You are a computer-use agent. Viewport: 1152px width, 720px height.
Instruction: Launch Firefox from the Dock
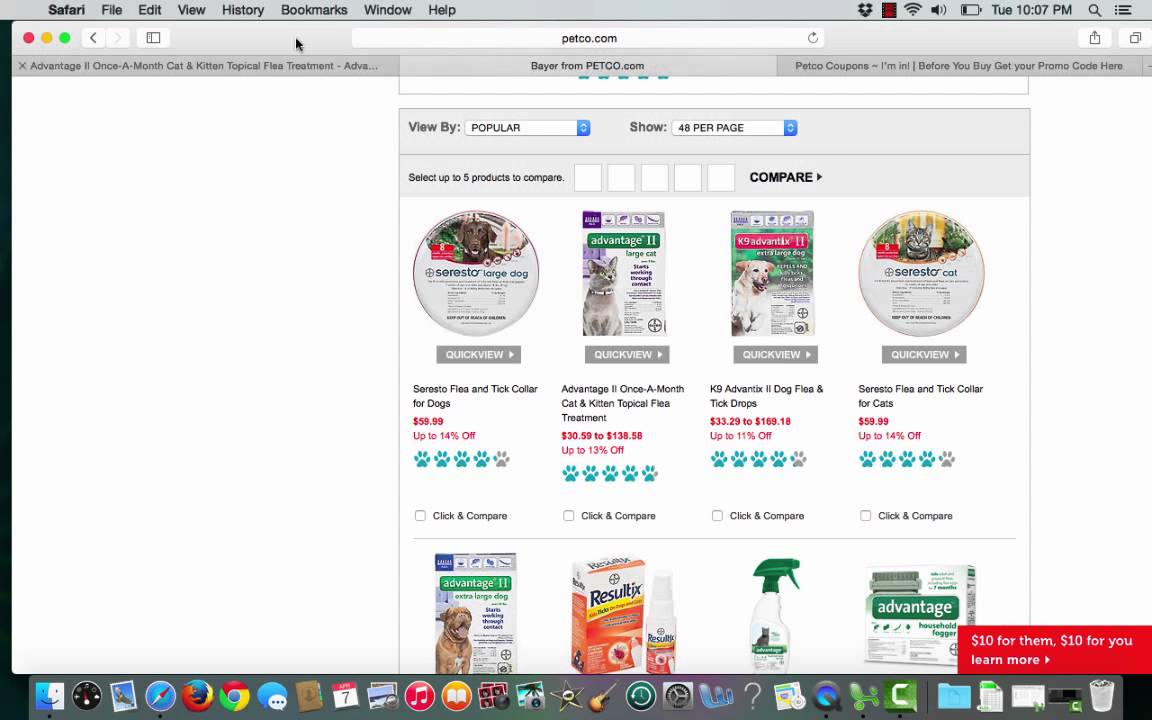tap(197, 696)
